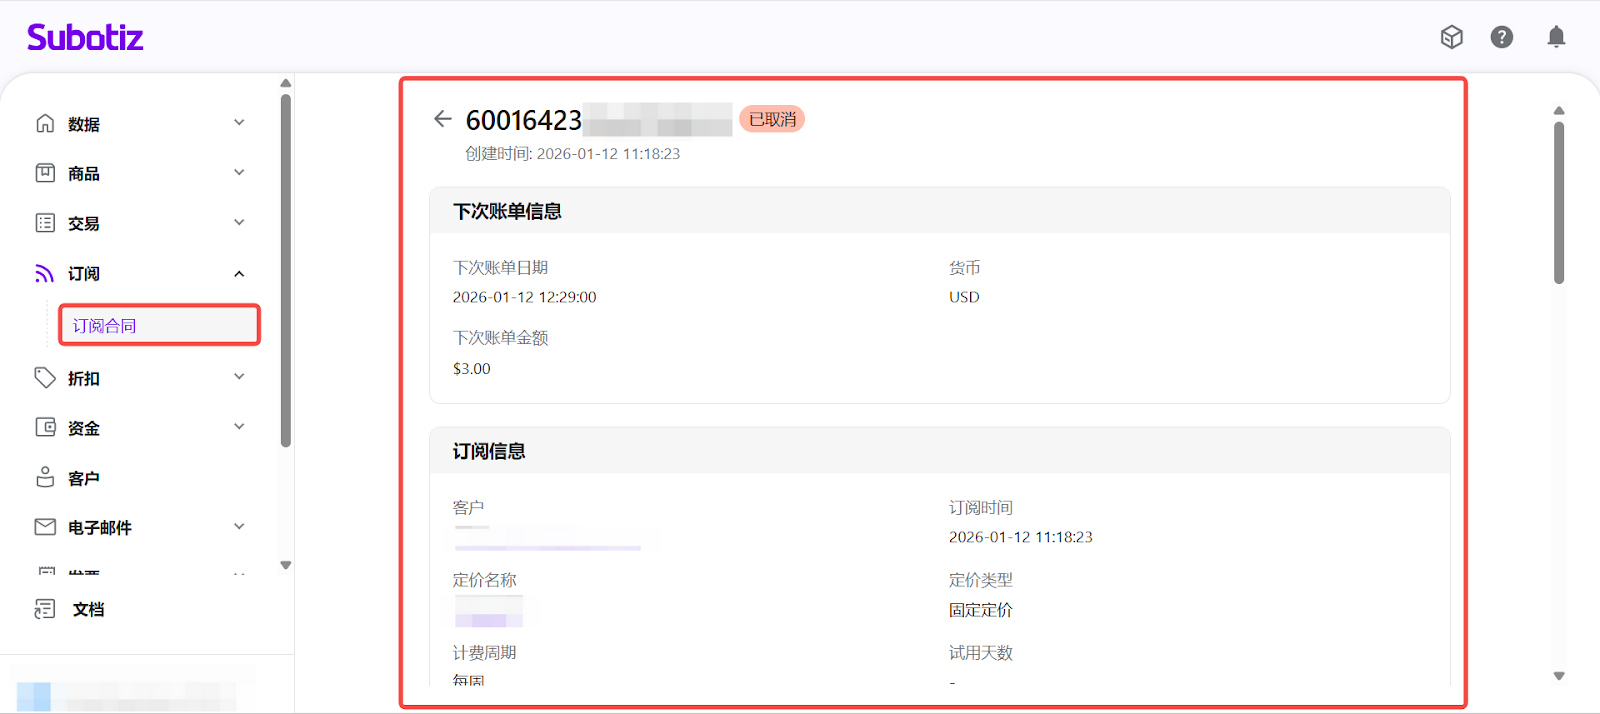Open notifications bell icon
Screen dimensions: 1600x714
point(1556,37)
